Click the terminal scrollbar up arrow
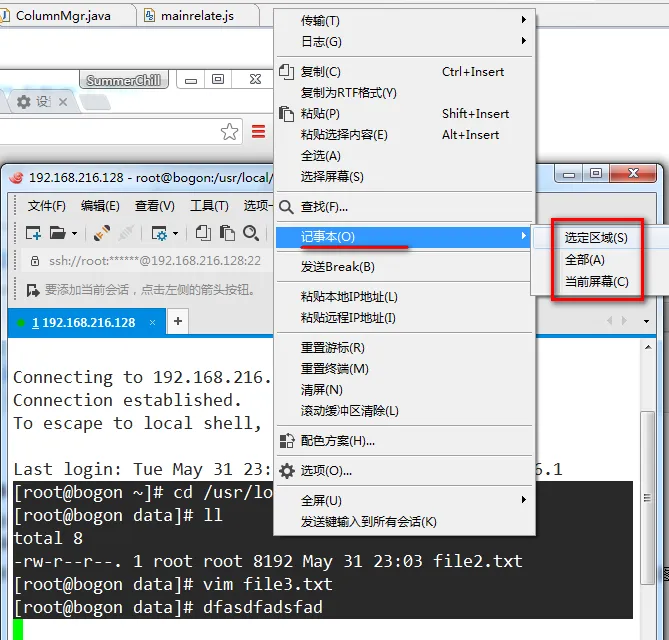Viewport: 669px width, 640px height. pyautogui.click(x=648, y=347)
